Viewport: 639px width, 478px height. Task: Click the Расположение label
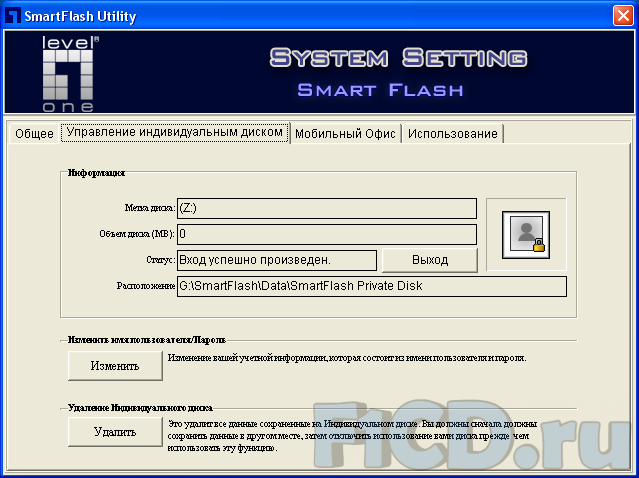(146, 286)
